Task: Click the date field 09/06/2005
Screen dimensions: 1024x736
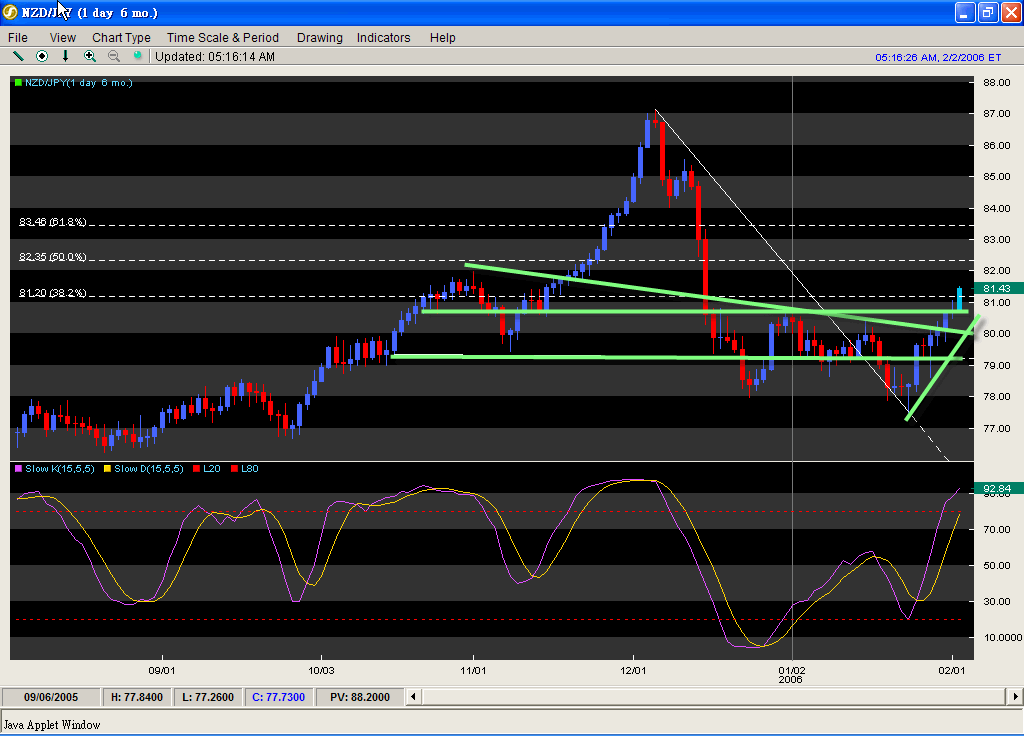Action: 51,697
